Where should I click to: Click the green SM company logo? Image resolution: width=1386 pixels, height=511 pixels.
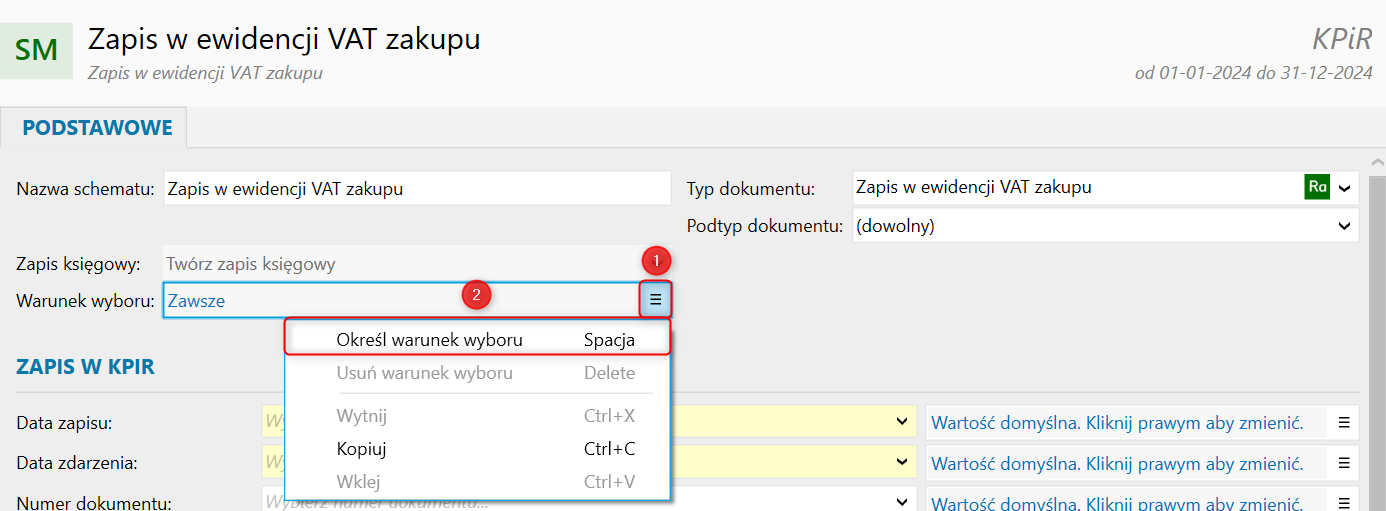[37, 49]
